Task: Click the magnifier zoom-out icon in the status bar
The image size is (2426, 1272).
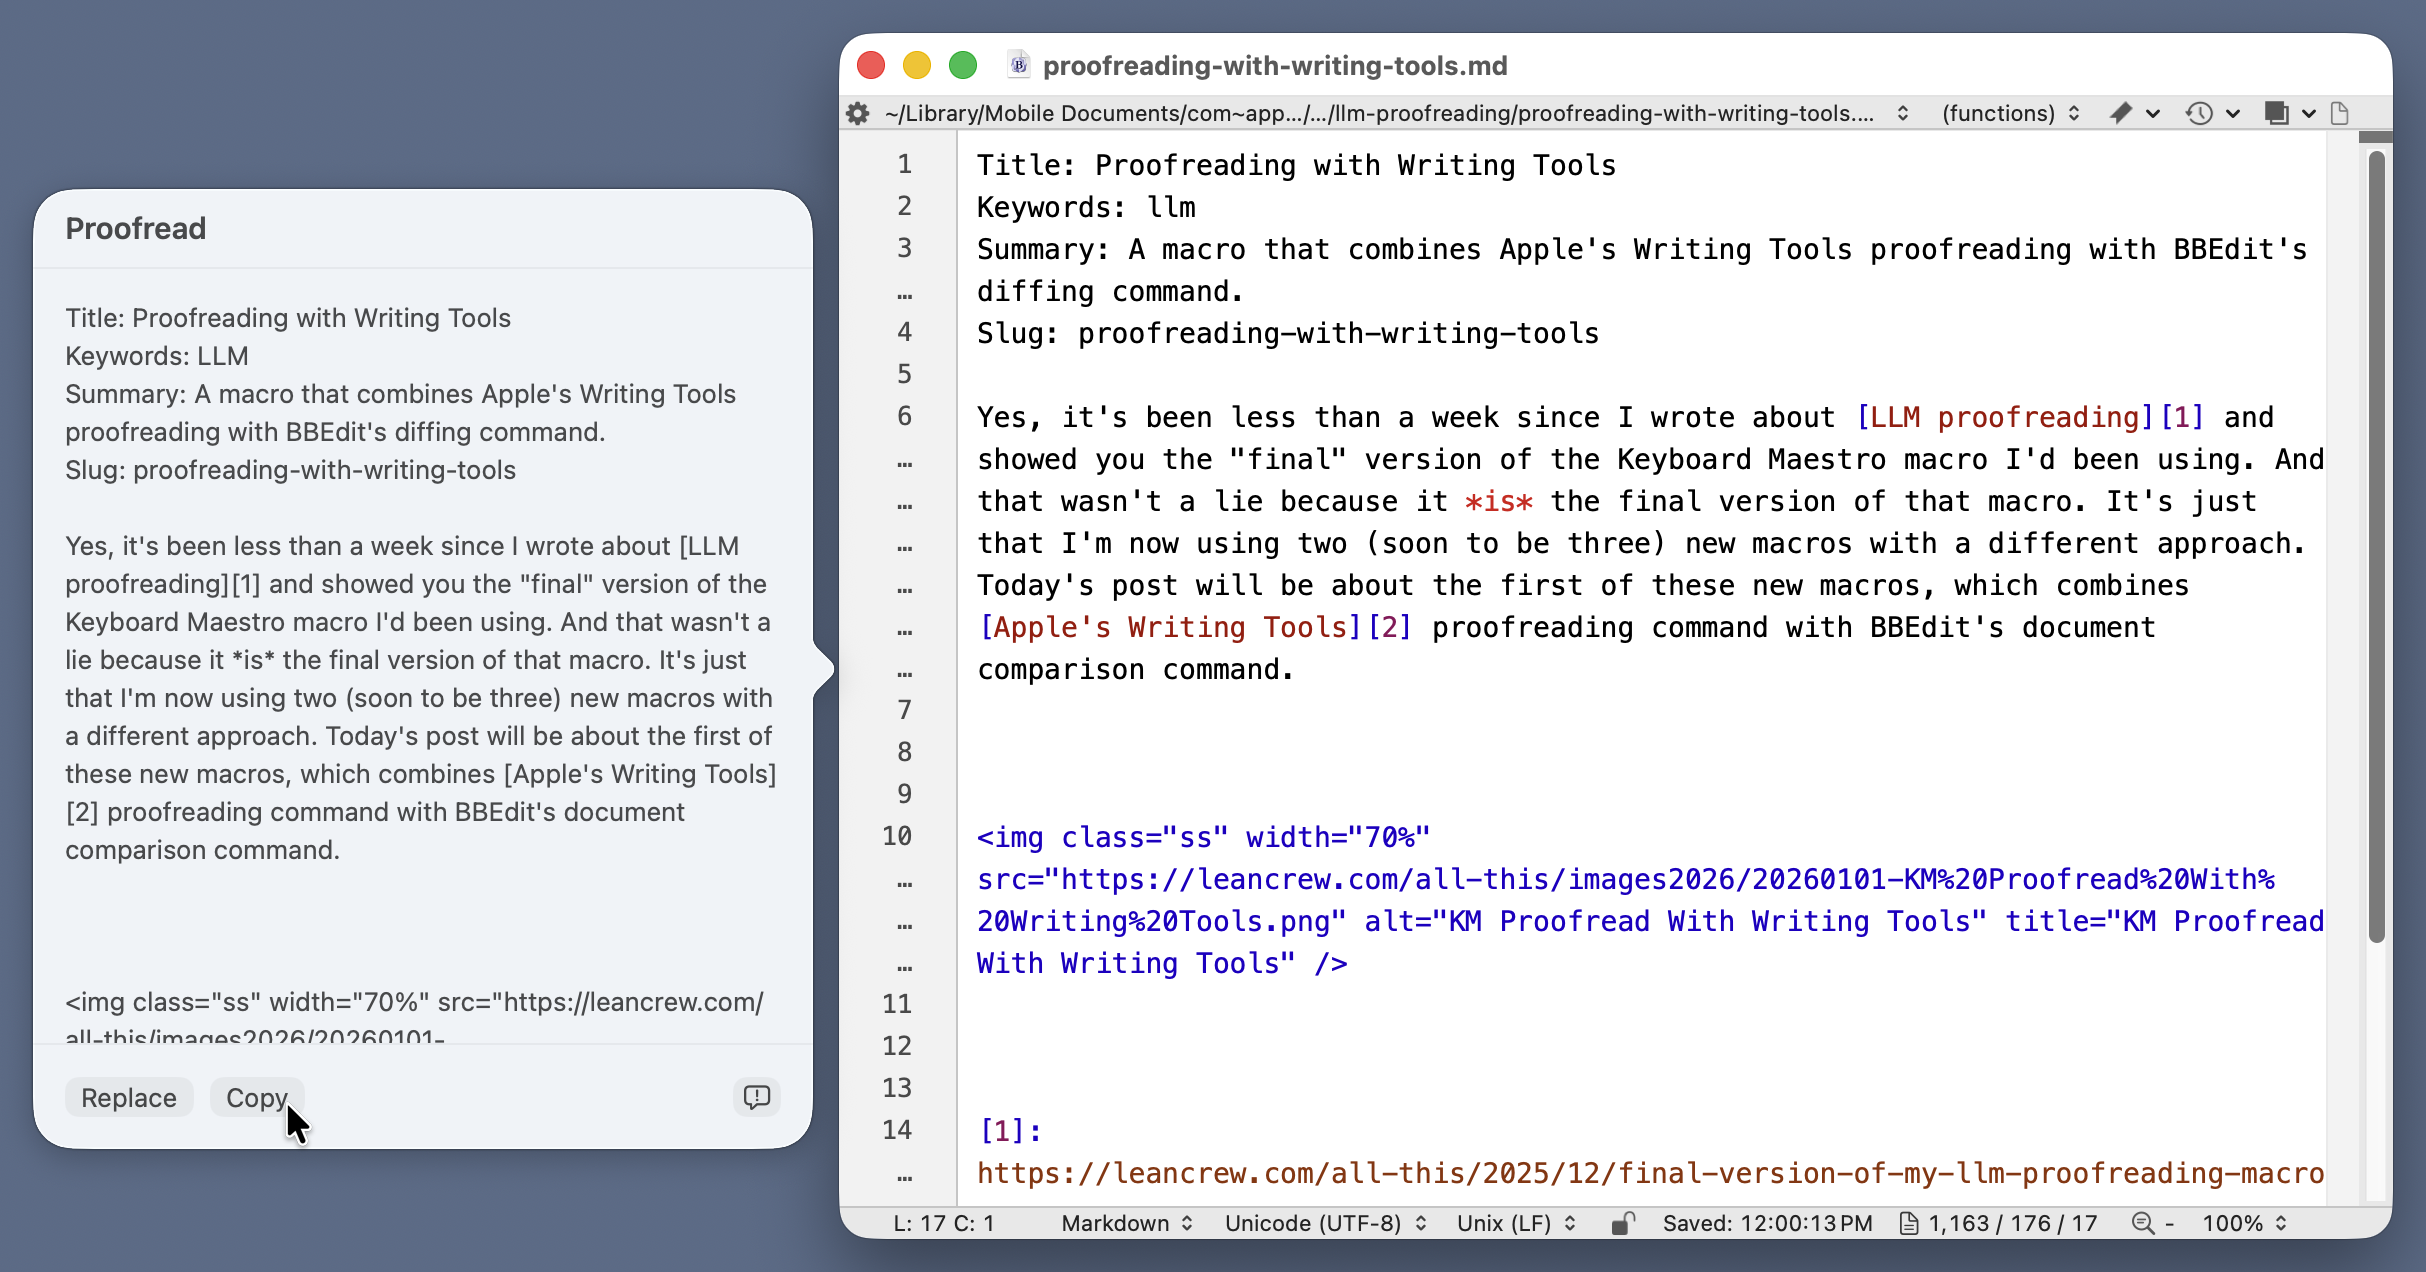Action: pyautogui.click(x=2143, y=1223)
